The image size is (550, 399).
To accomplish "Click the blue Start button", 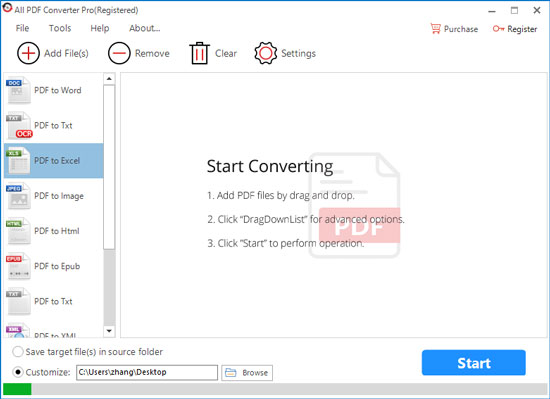I will (x=474, y=363).
